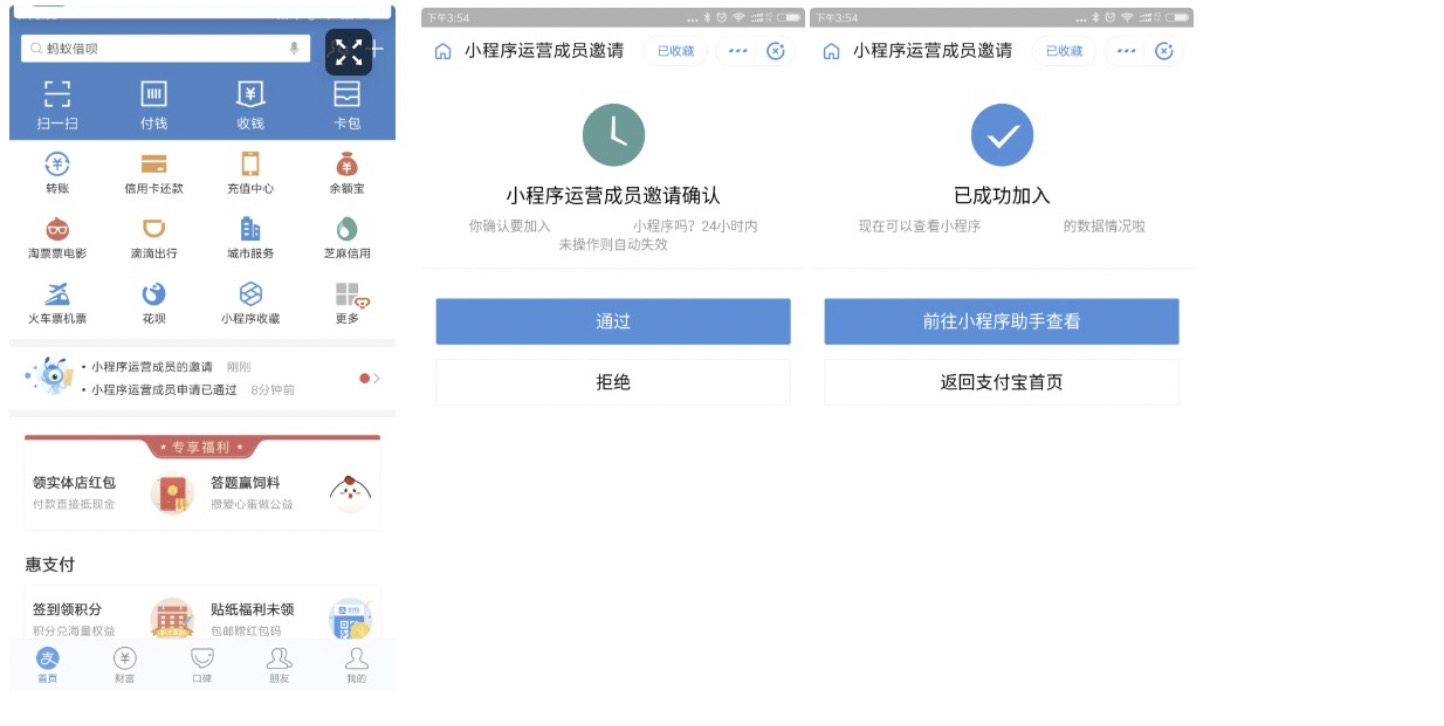Open 答题赢饲料 card

point(292,493)
